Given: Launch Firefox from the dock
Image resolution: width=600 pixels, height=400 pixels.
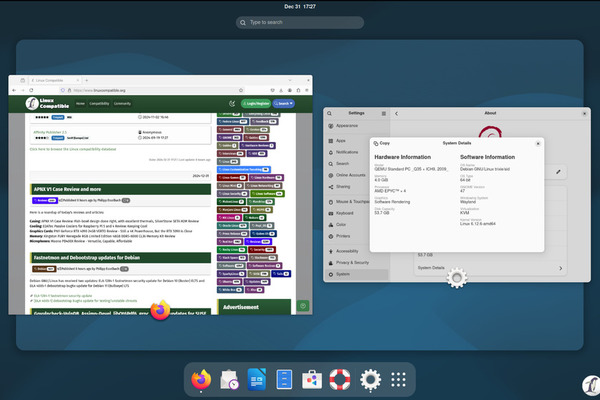Looking at the screenshot, I should click(201, 380).
